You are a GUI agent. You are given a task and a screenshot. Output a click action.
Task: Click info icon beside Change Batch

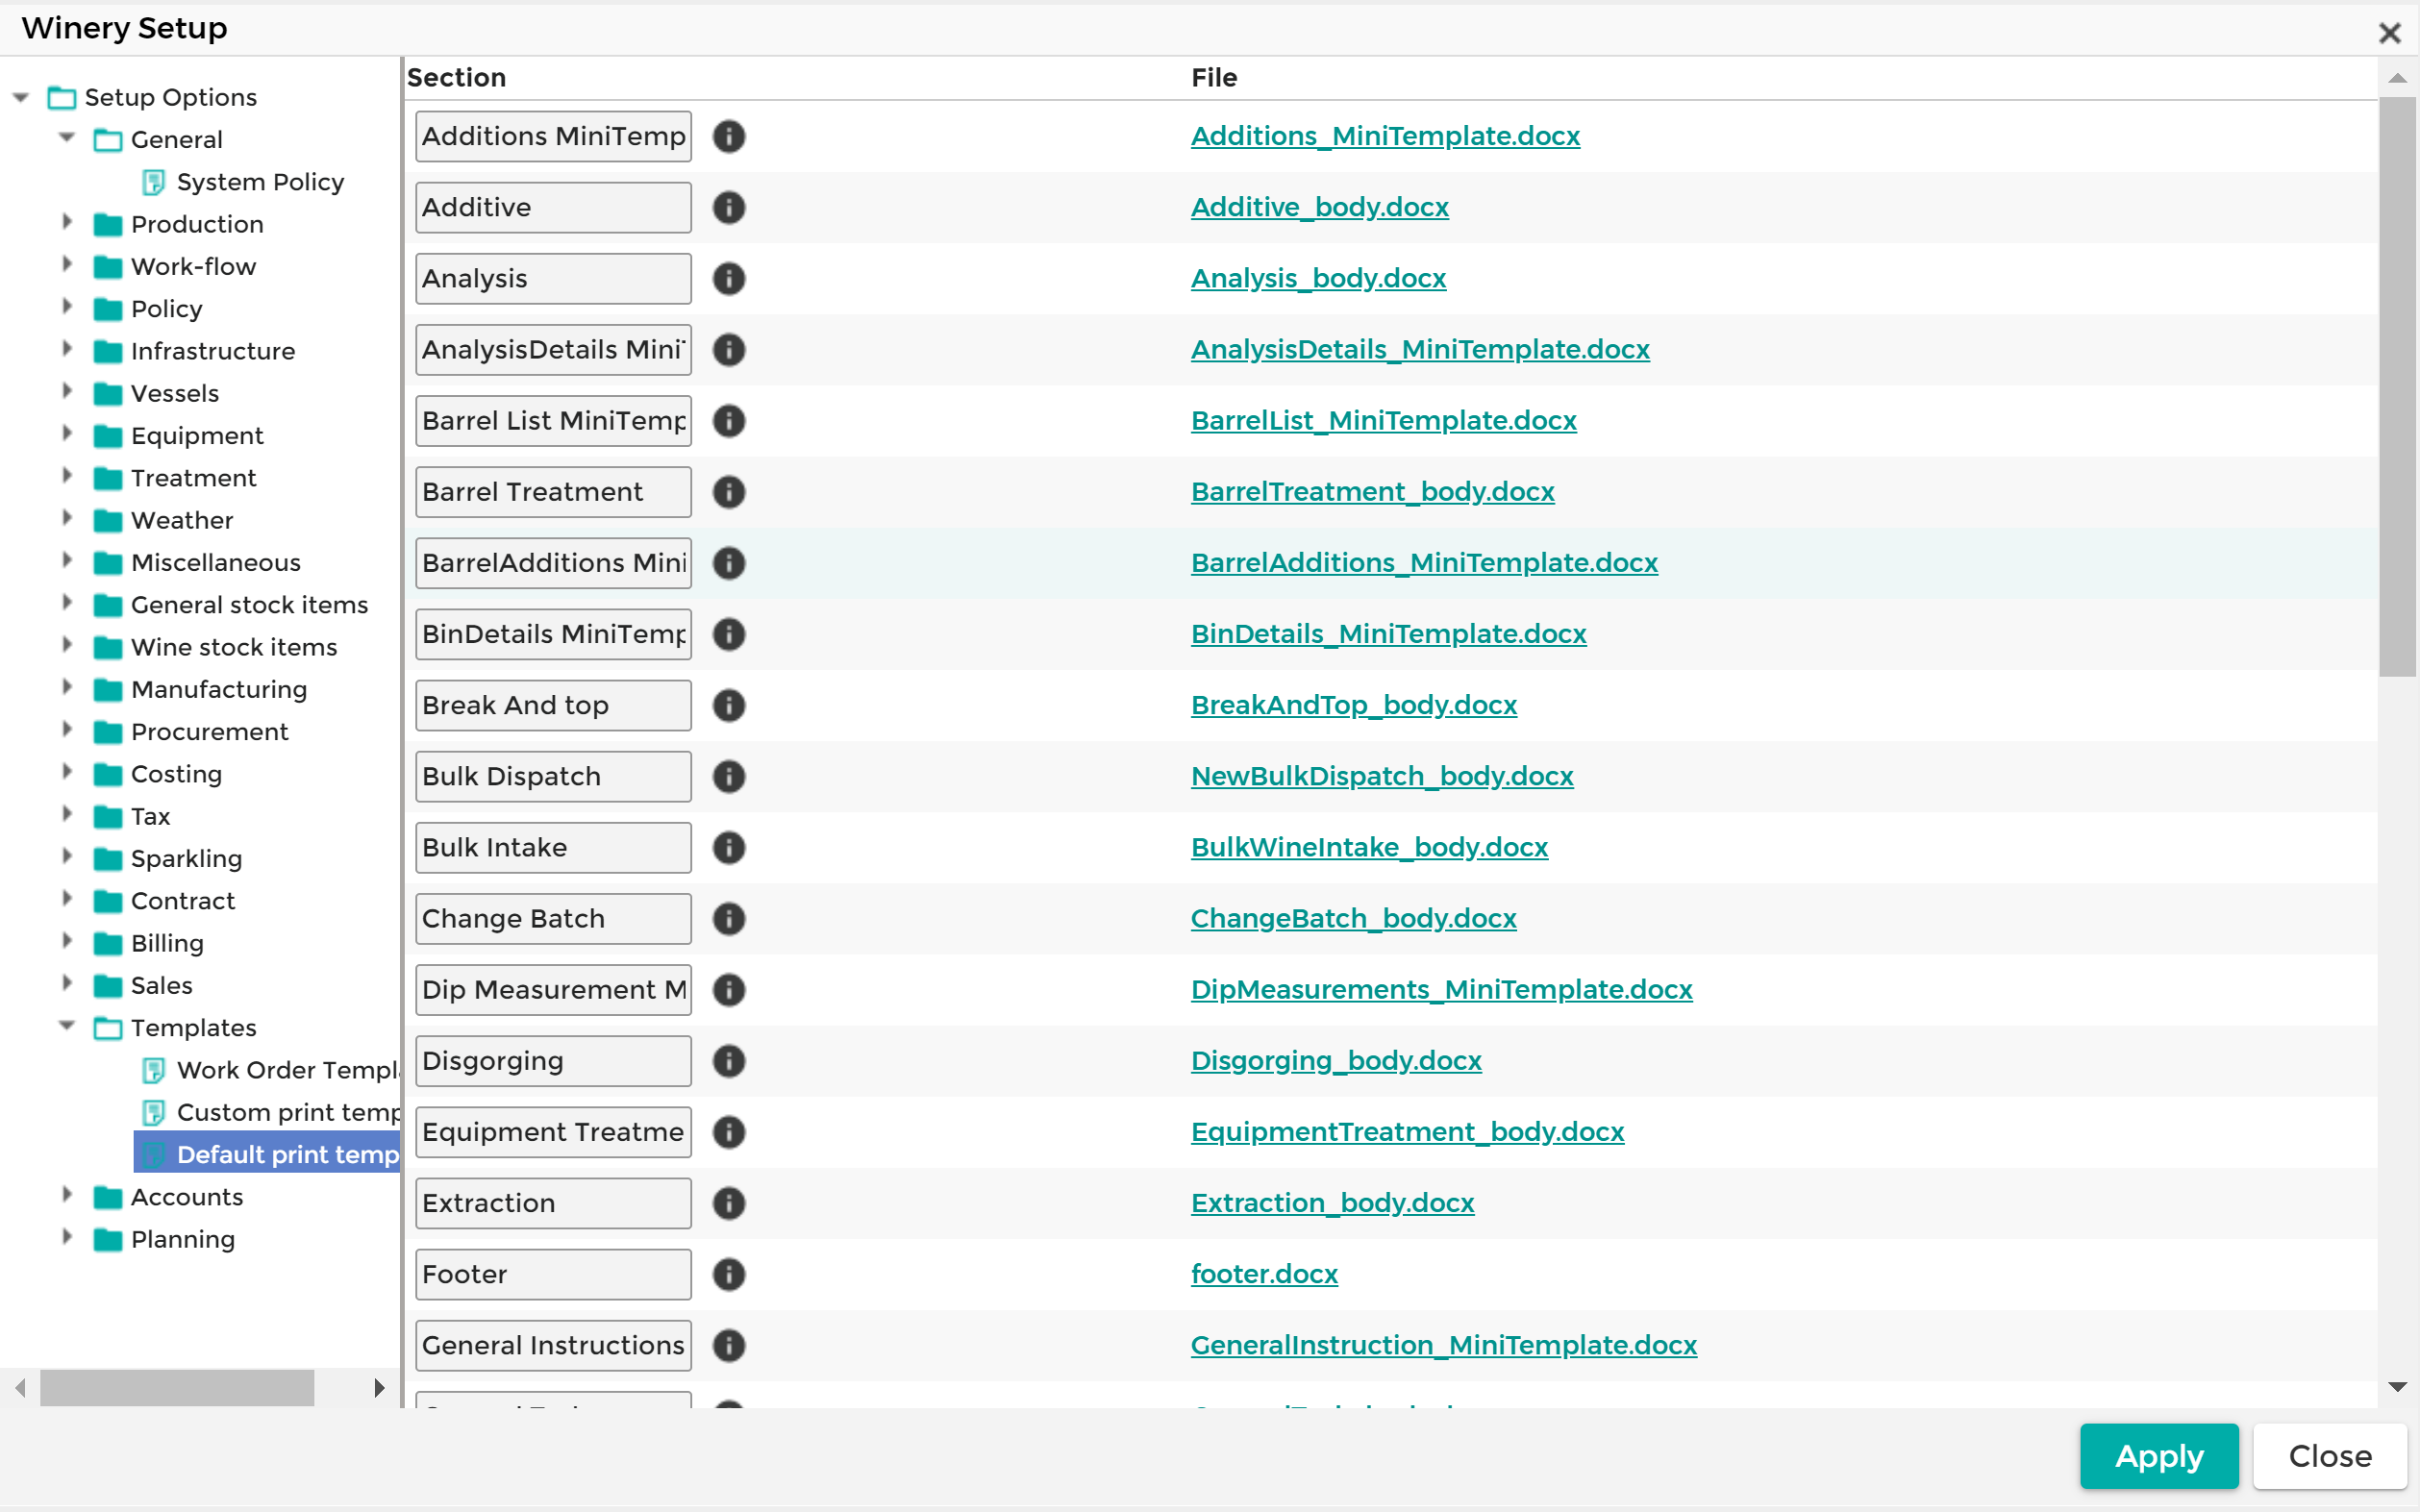pyautogui.click(x=729, y=918)
